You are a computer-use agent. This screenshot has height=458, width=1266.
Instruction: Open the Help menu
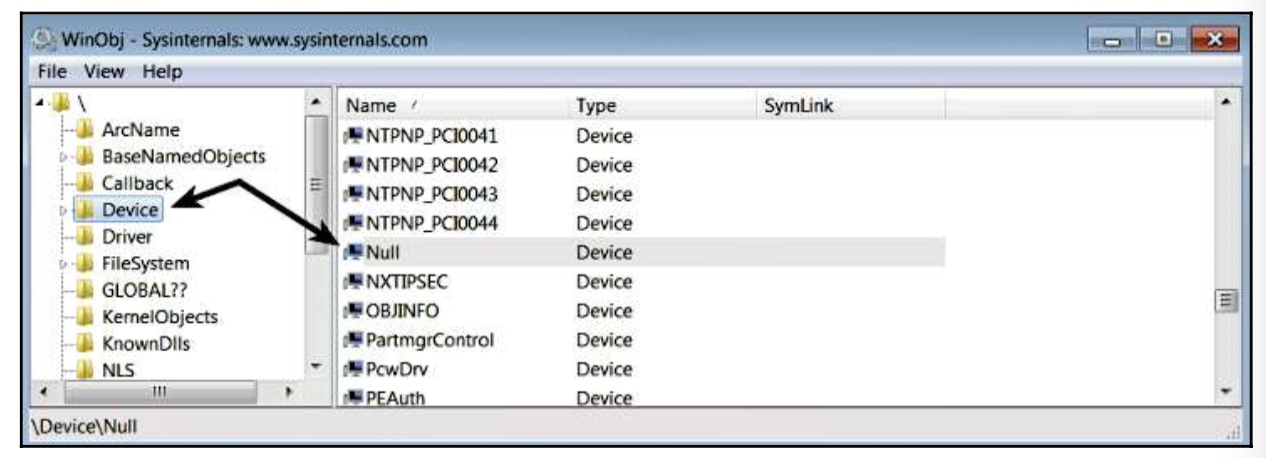coord(161,72)
